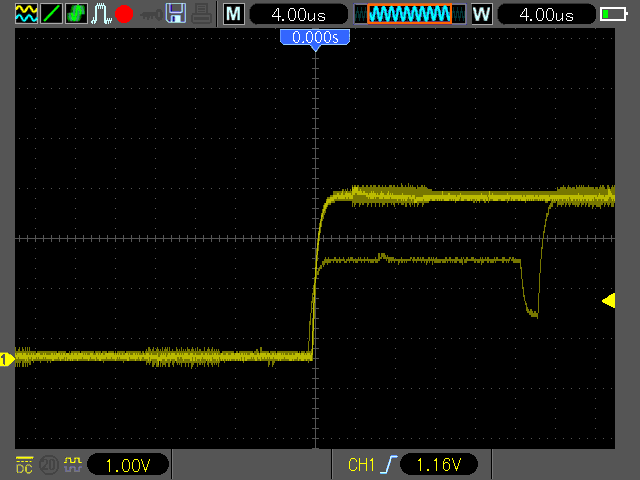Select the main timebase 4.00us value

point(298,15)
